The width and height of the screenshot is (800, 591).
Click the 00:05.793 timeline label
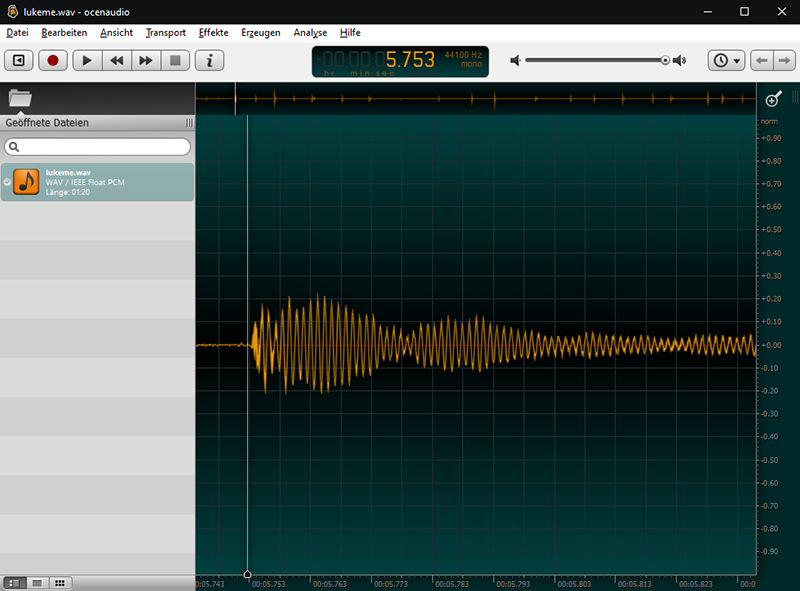[513, 584]
